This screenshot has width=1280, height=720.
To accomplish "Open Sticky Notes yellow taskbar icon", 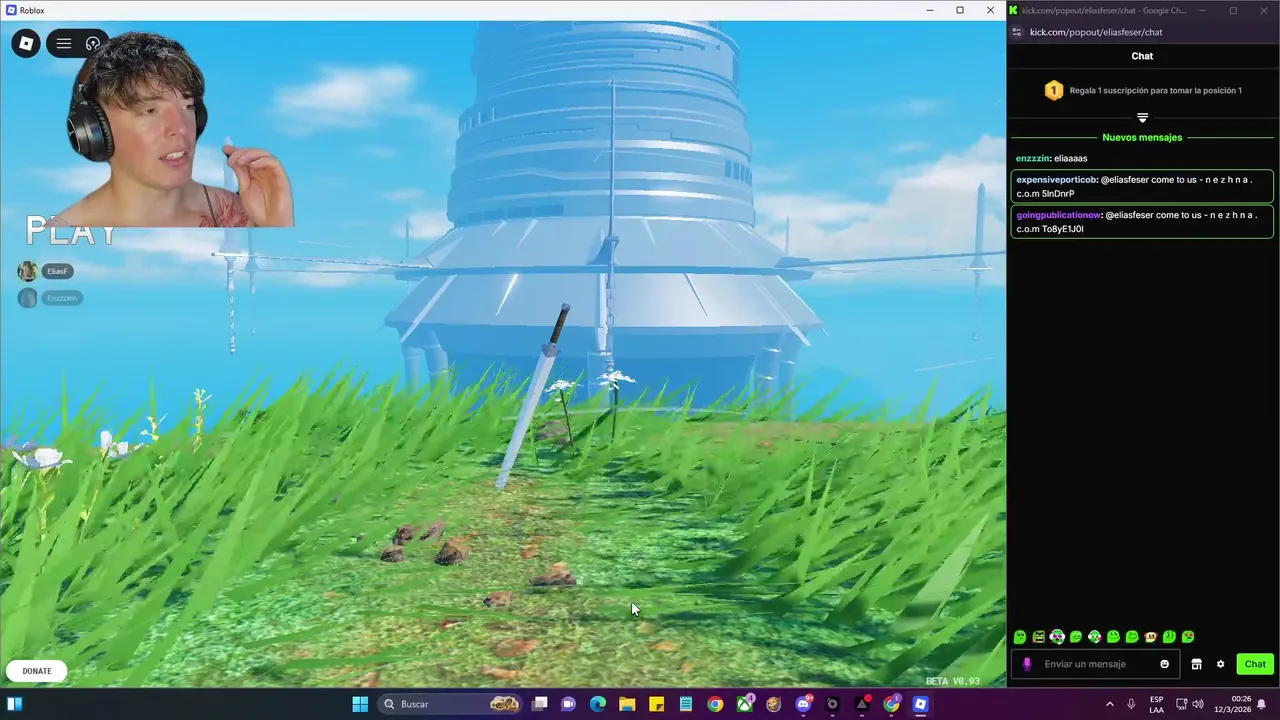I will (657, 704).
